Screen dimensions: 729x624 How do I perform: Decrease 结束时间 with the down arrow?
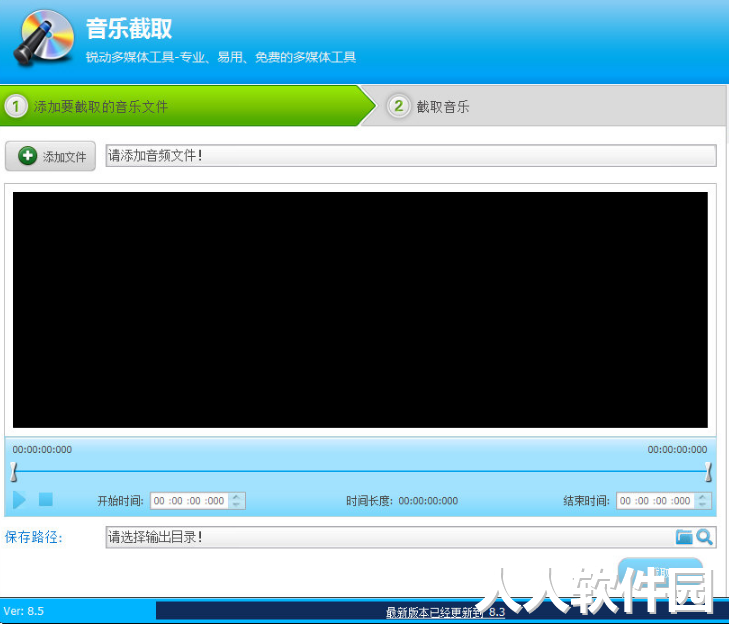pos(702,505)
